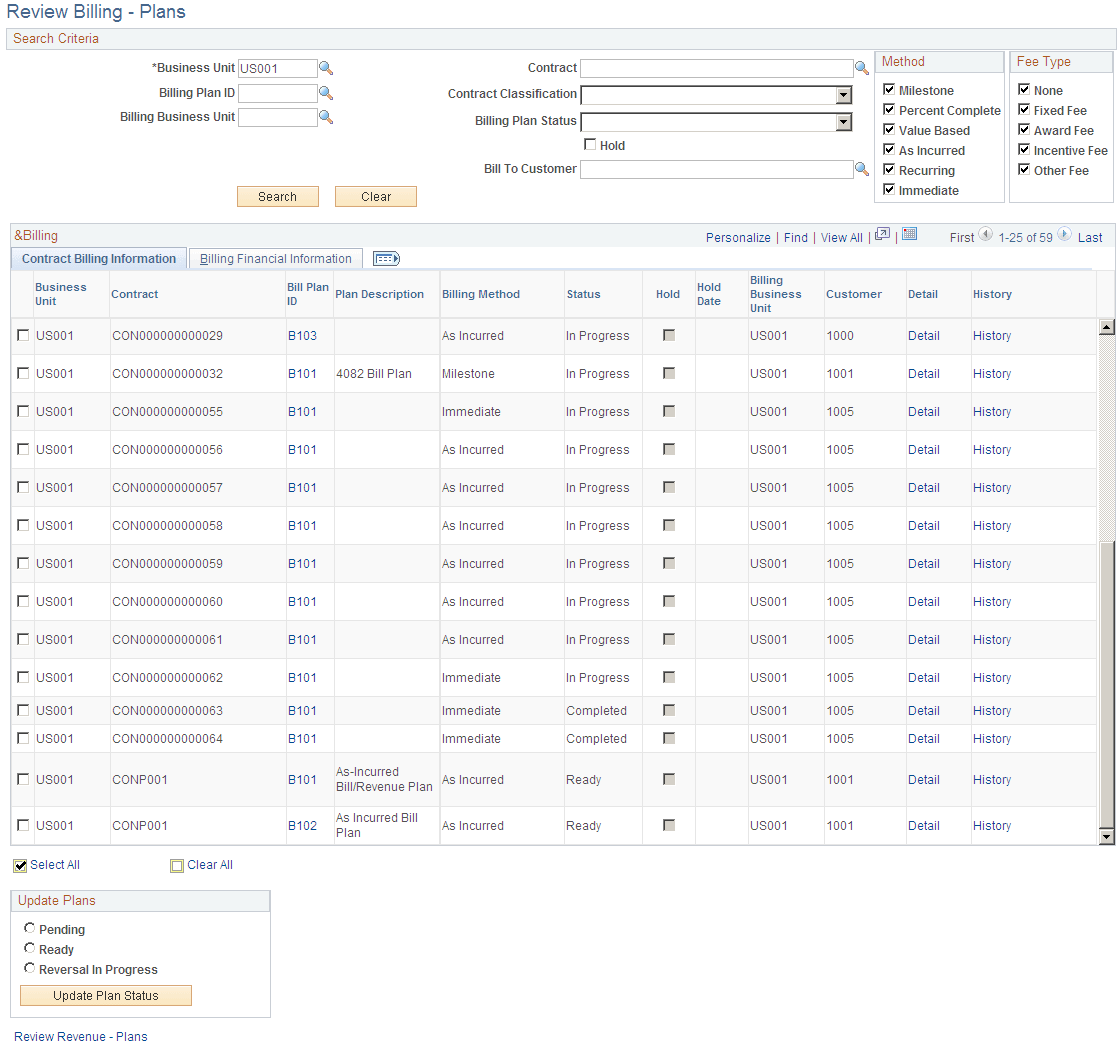
Task: Select the Ready radio button under Update Plans
Action: [x=30, y=948]
